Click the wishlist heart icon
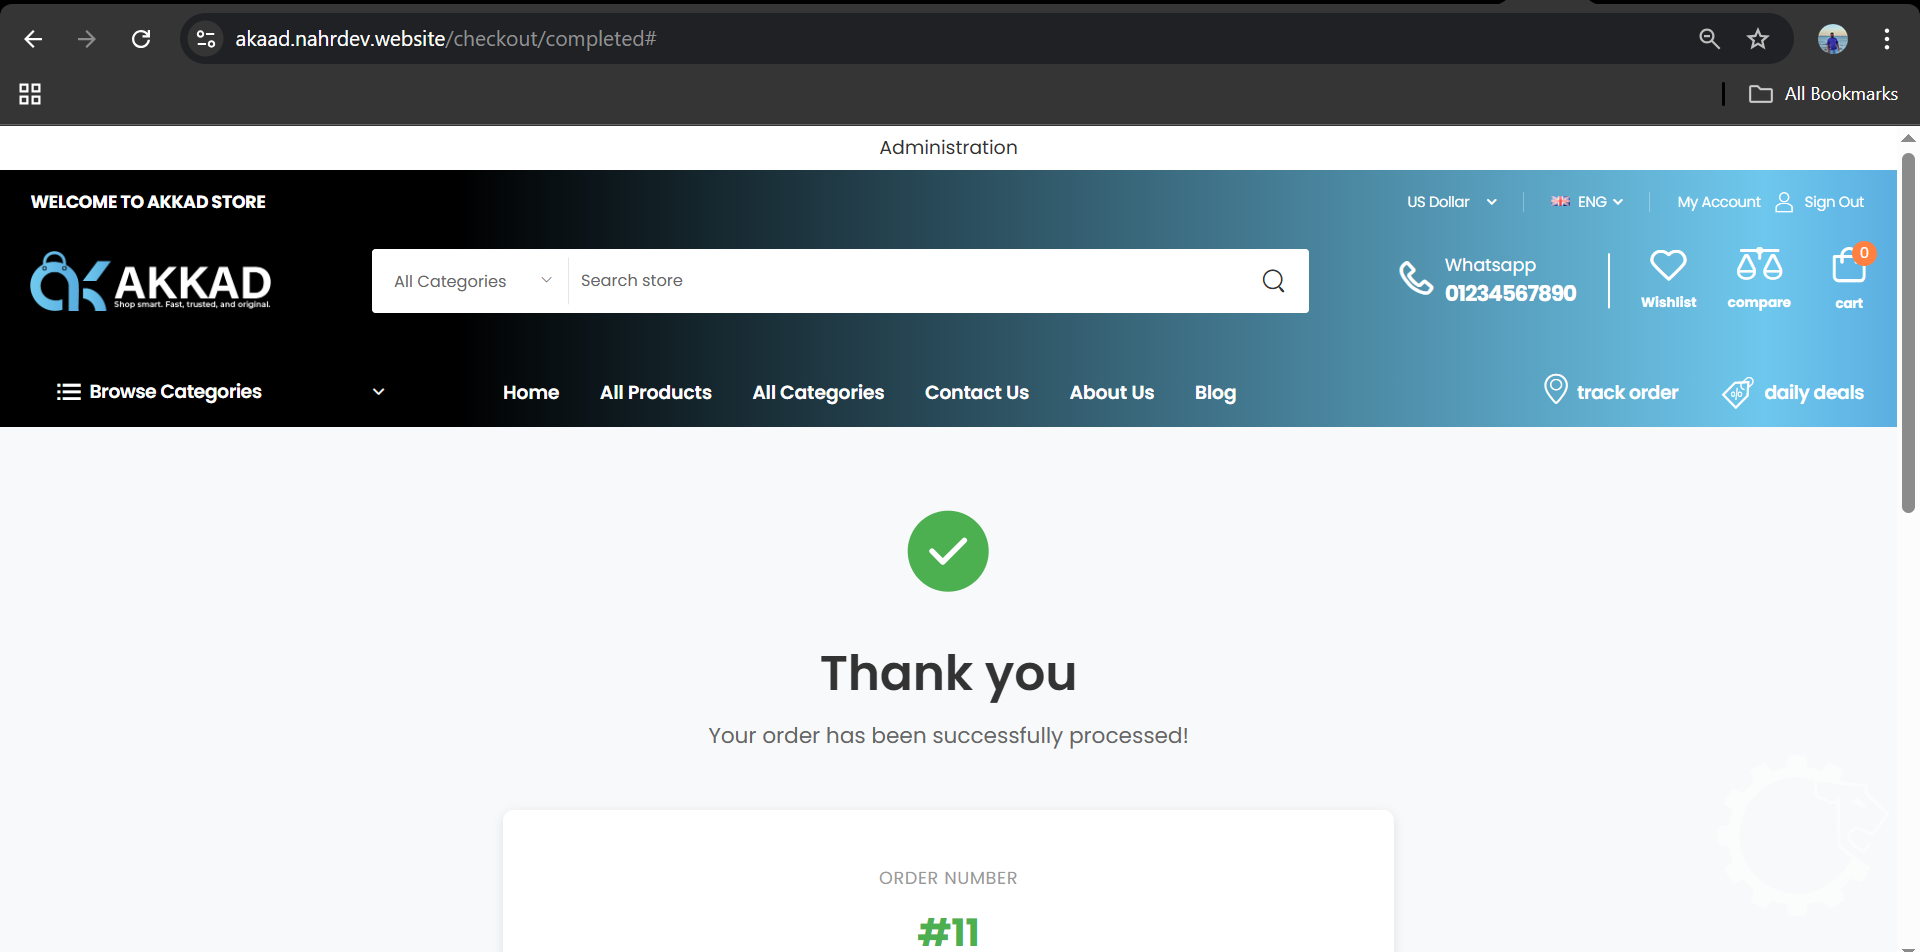 tap(1668, 266)
